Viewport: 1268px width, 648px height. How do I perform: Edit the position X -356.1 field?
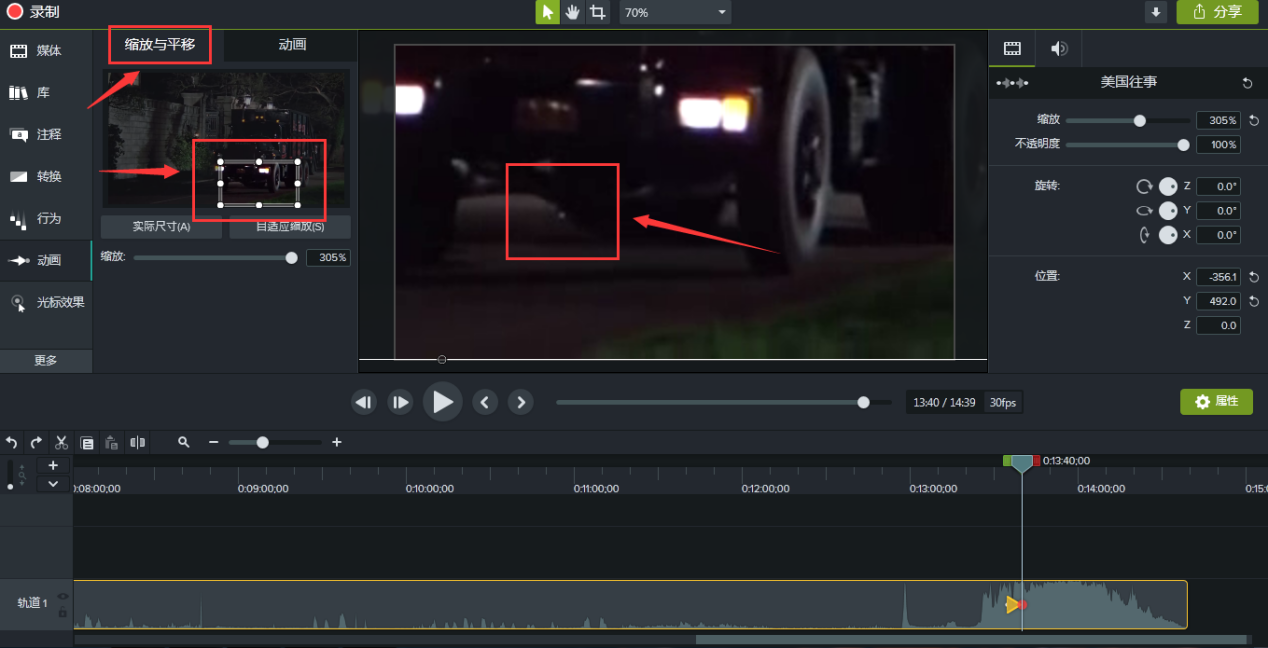(x=1218, y=277)
